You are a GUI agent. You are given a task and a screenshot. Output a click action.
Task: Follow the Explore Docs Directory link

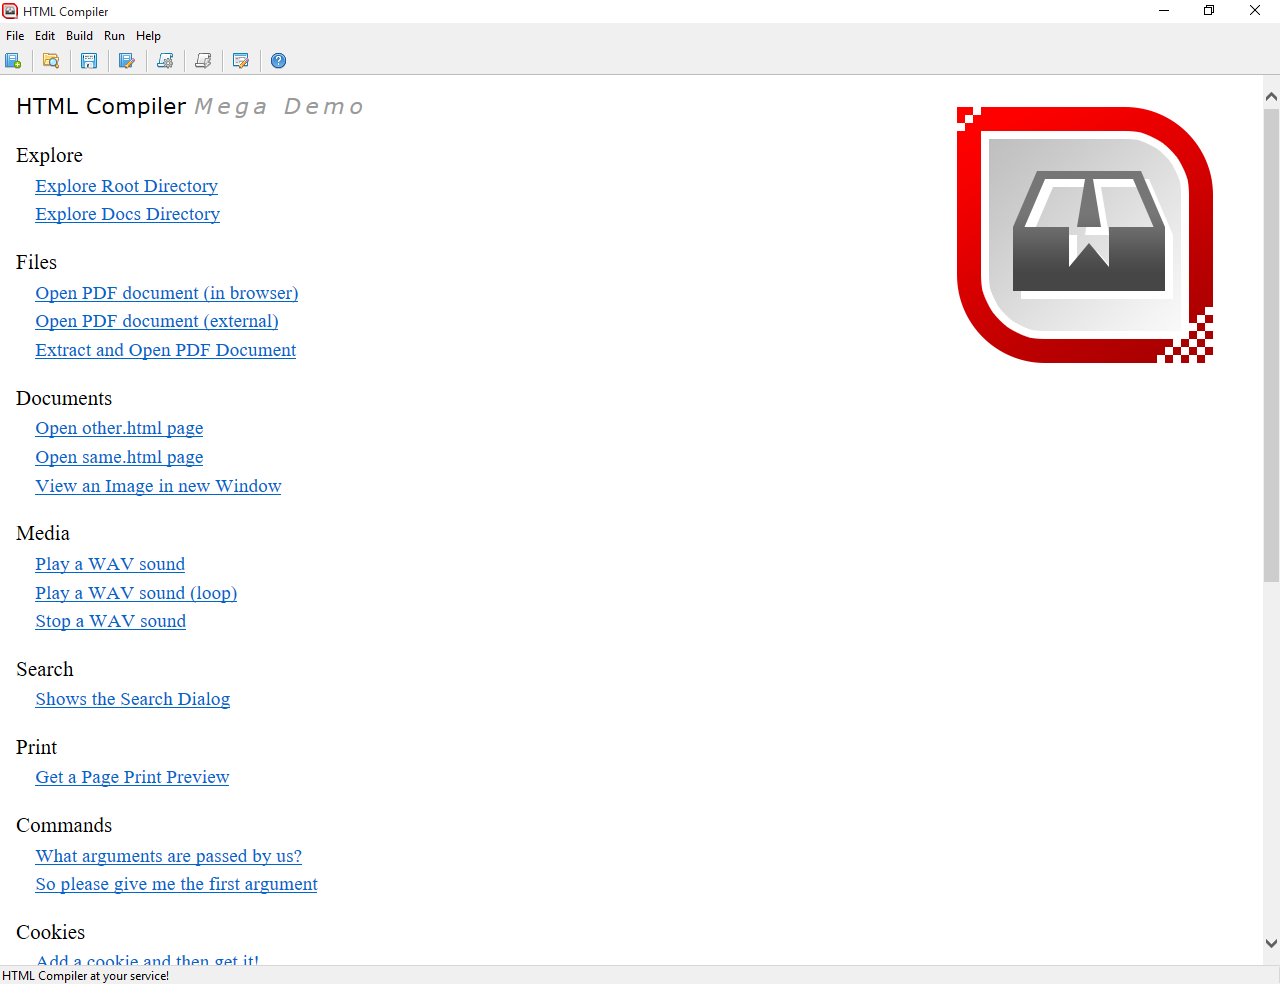coord(127,214)
